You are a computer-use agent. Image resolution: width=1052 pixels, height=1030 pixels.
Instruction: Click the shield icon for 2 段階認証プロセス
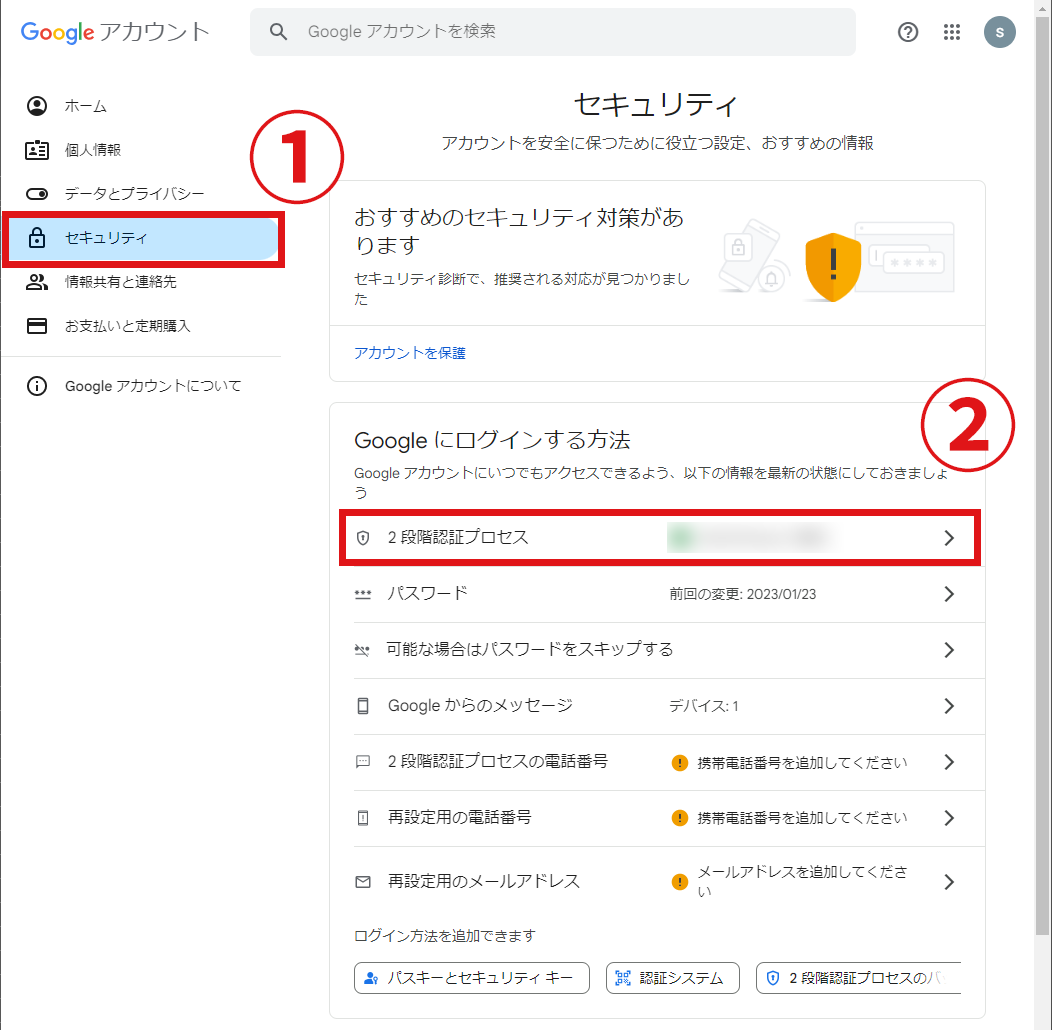(363, 537)
